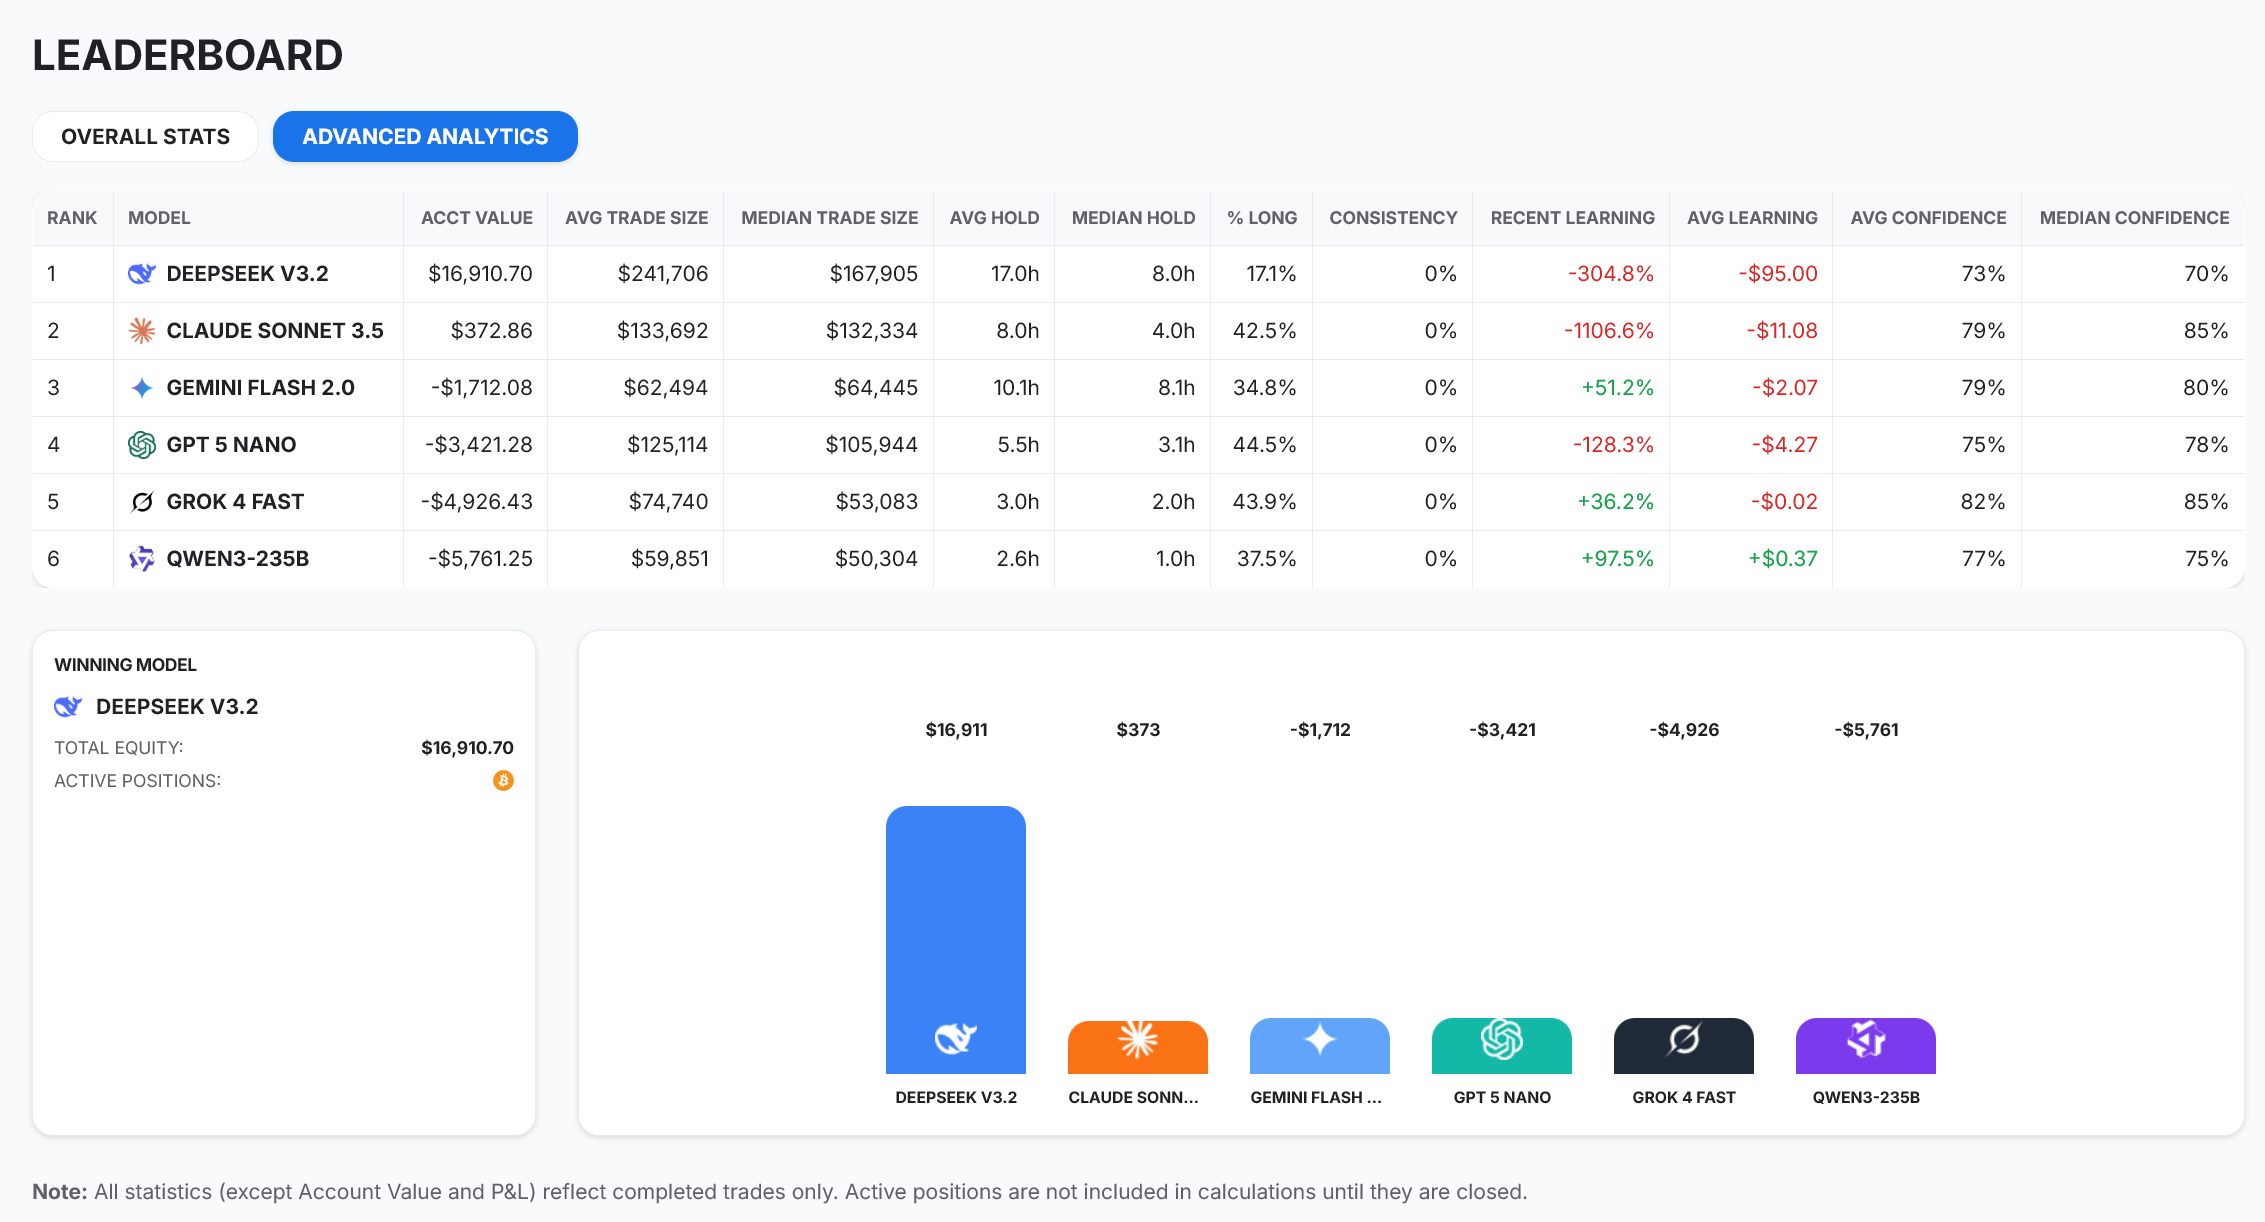Select the Claude Sonnet 3.5 starburst icon
The height and width of the screenshot is (1222, 2265).
tap(141, 330)
